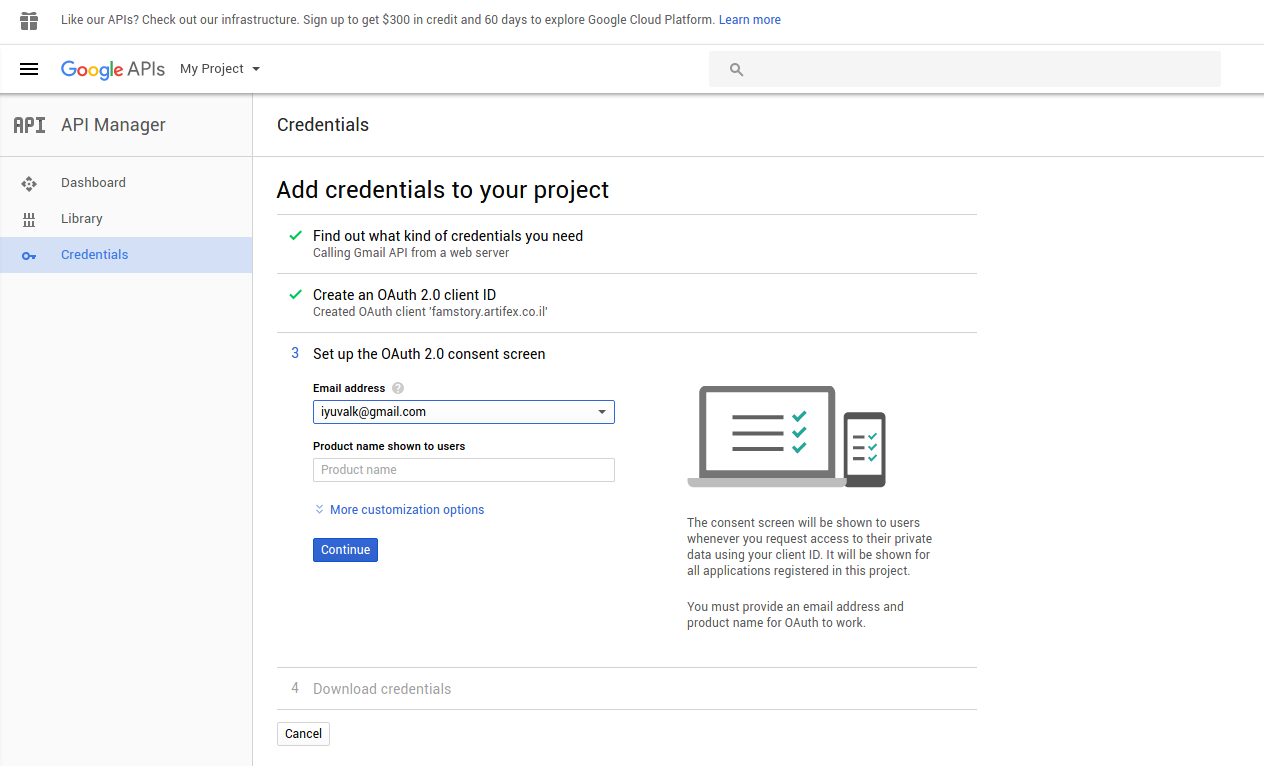The image size is (1264, 766).
Task: Open Dashboard in the sidebar
Action: click(x=93, y=183)
